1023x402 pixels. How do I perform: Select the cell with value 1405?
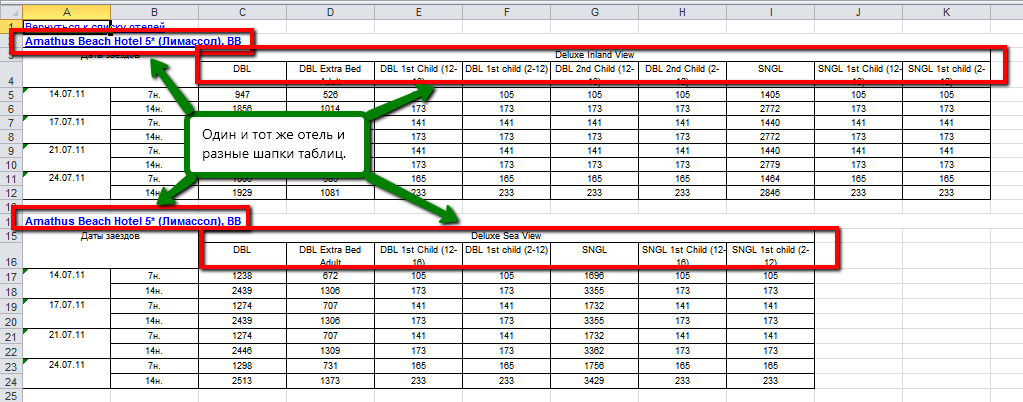771,95
